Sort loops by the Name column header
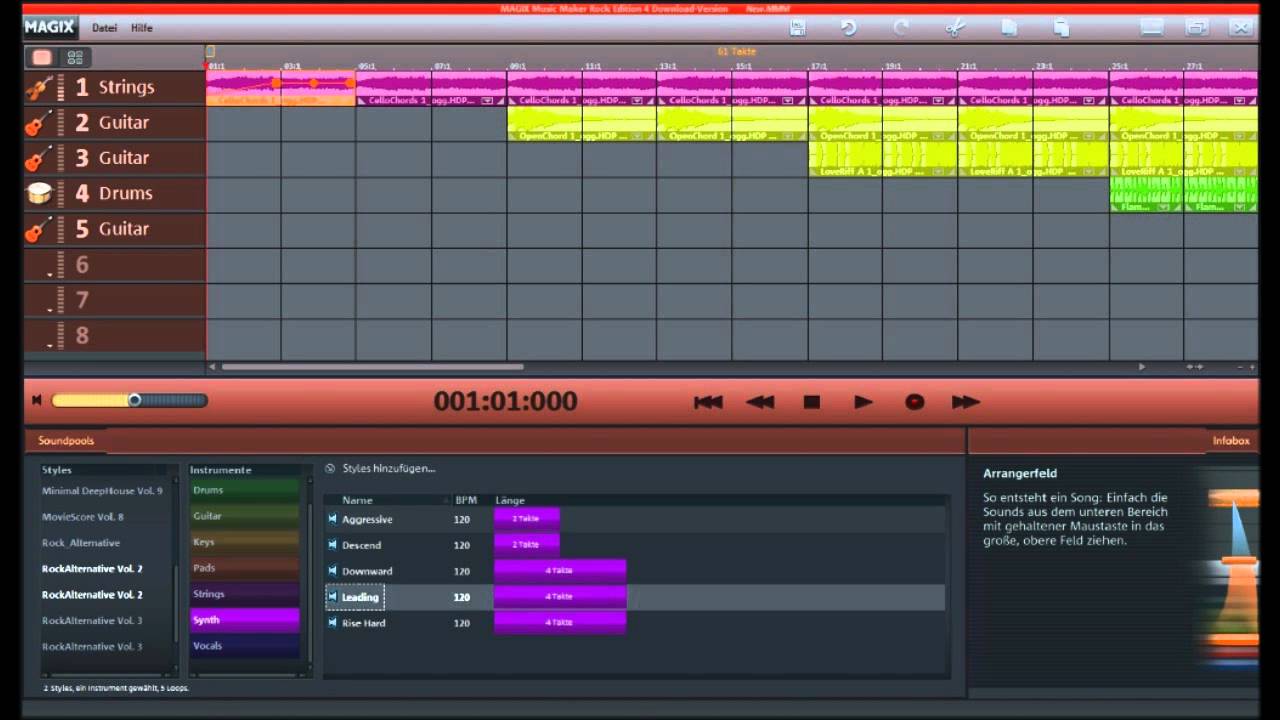 click(x=357, y=500)
